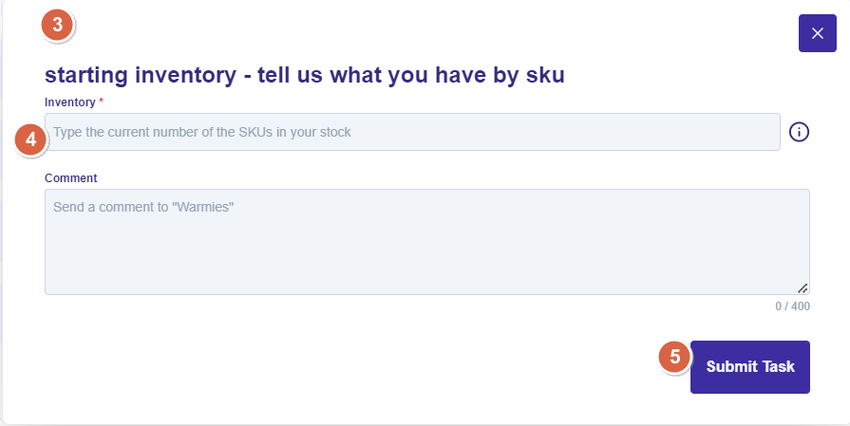The width and height of the screenshot is (850, 426).
Task: Click the "Warmies" name in comment placeholder
Action: 205,207
